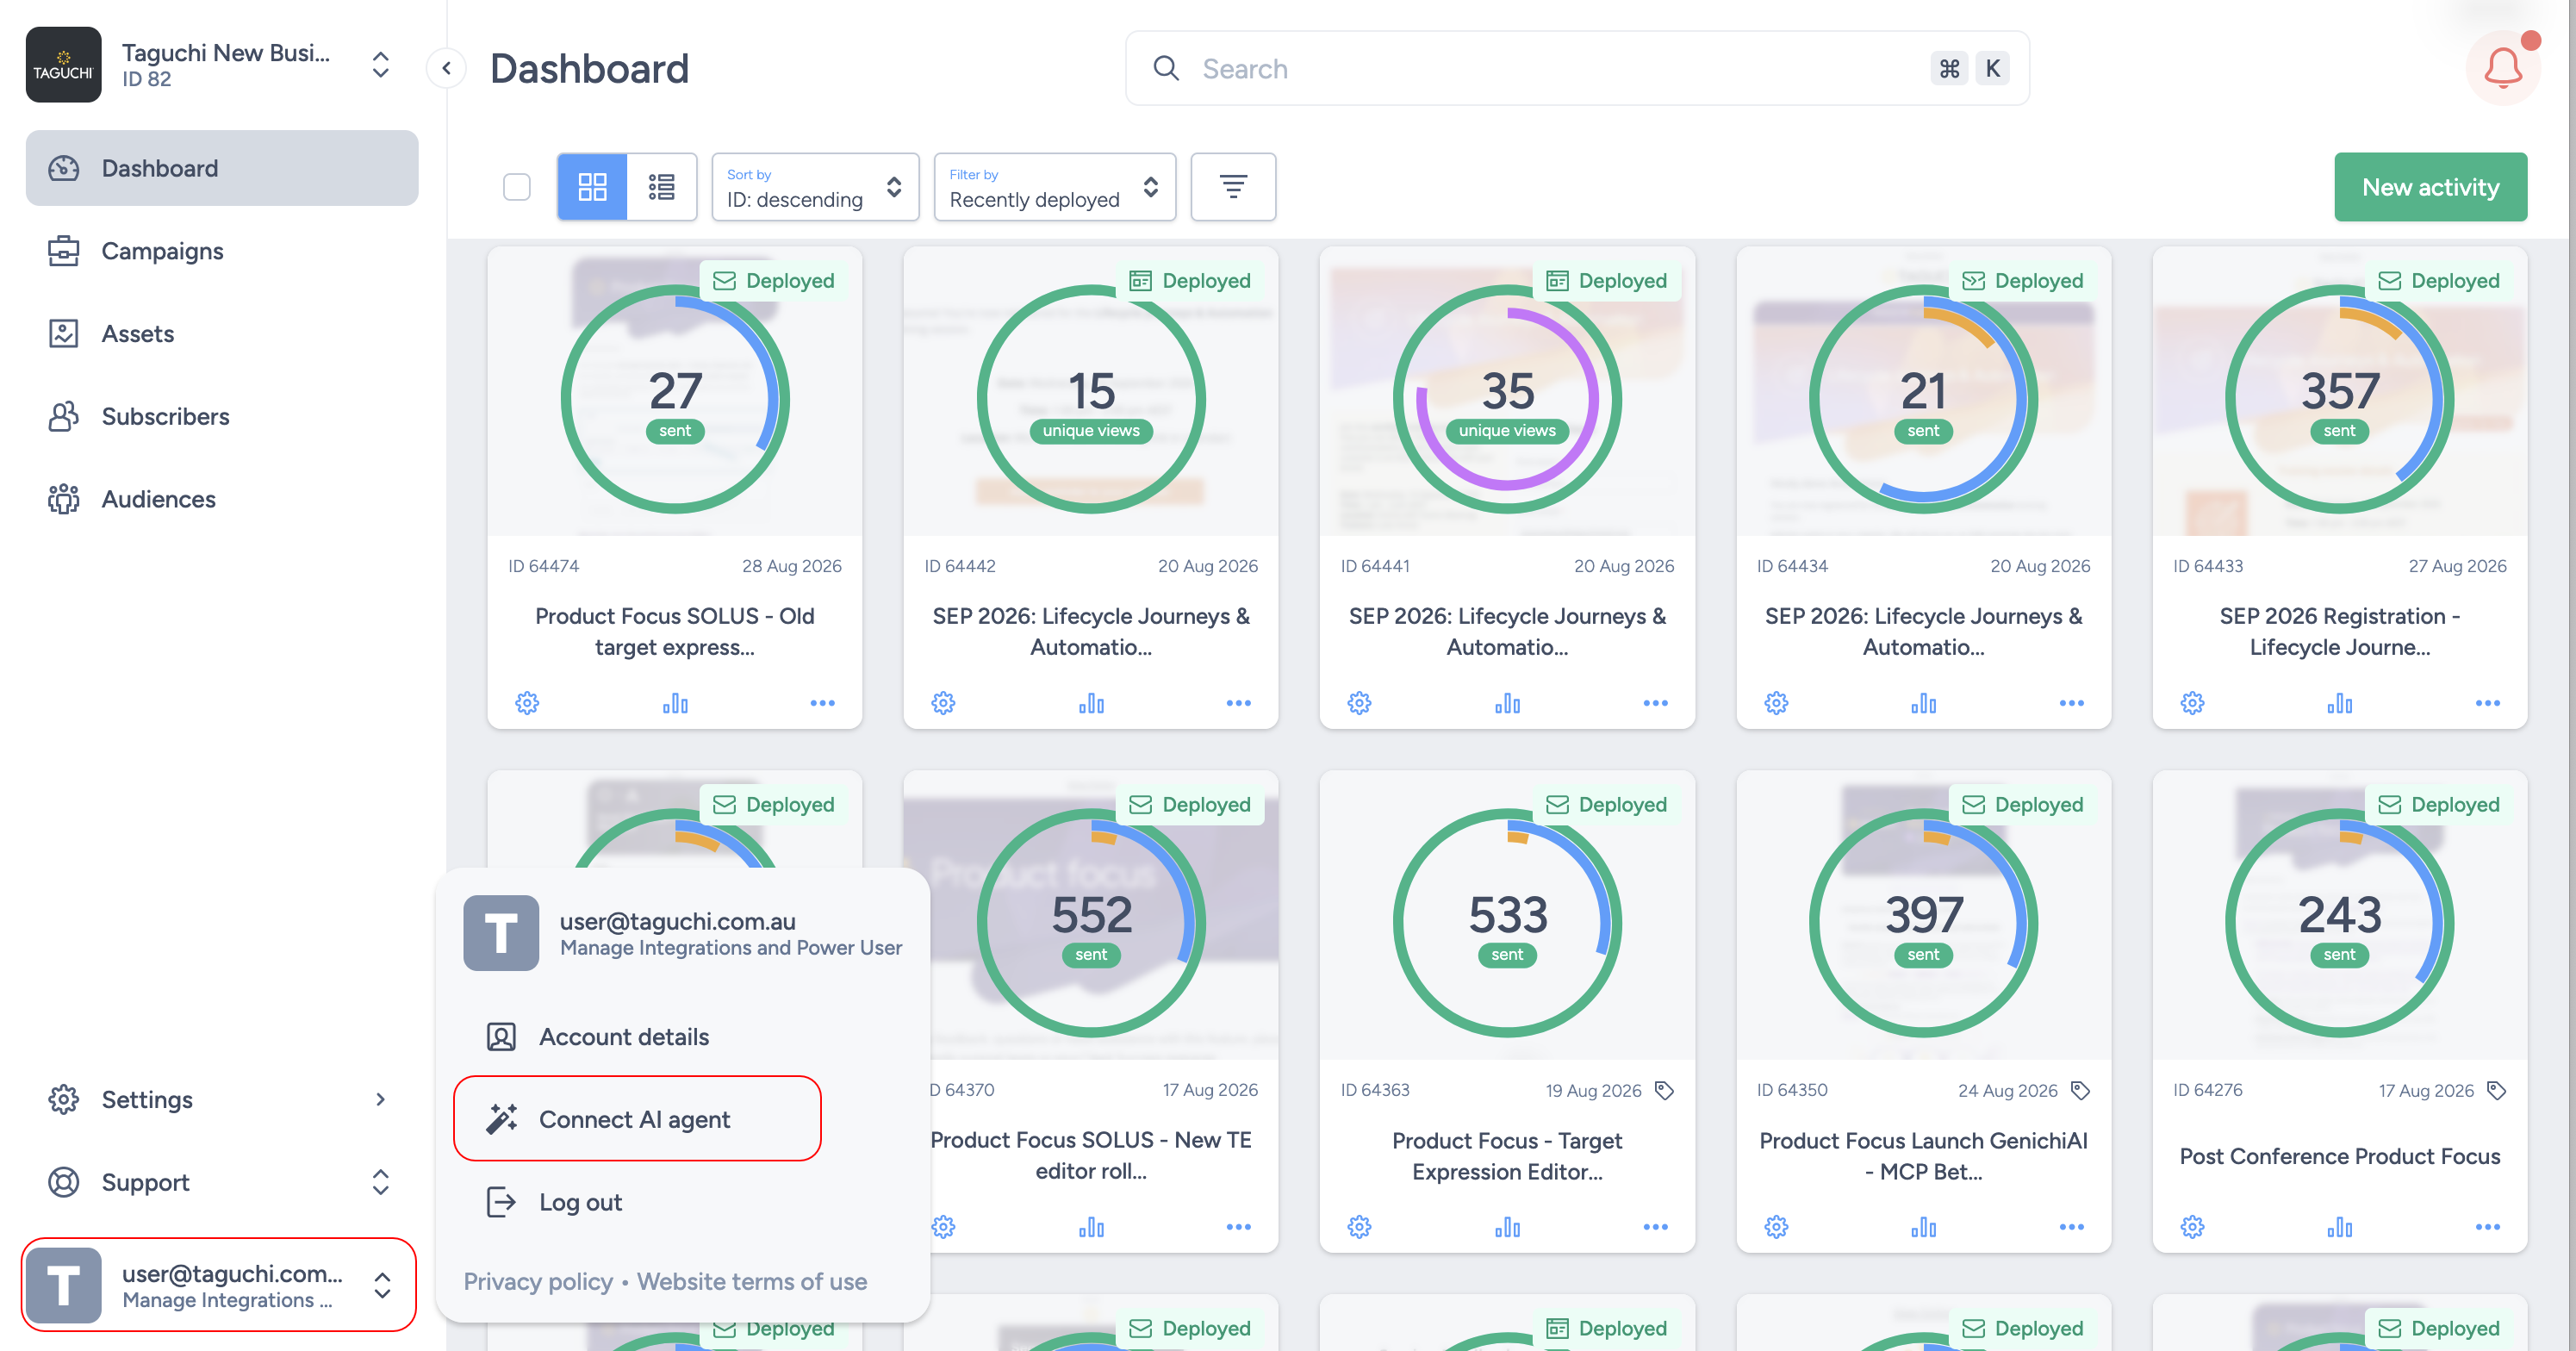Open Subscribers in the sidebar
The width and height of the screenshot is (2576, 1351).
pos(221,416)
